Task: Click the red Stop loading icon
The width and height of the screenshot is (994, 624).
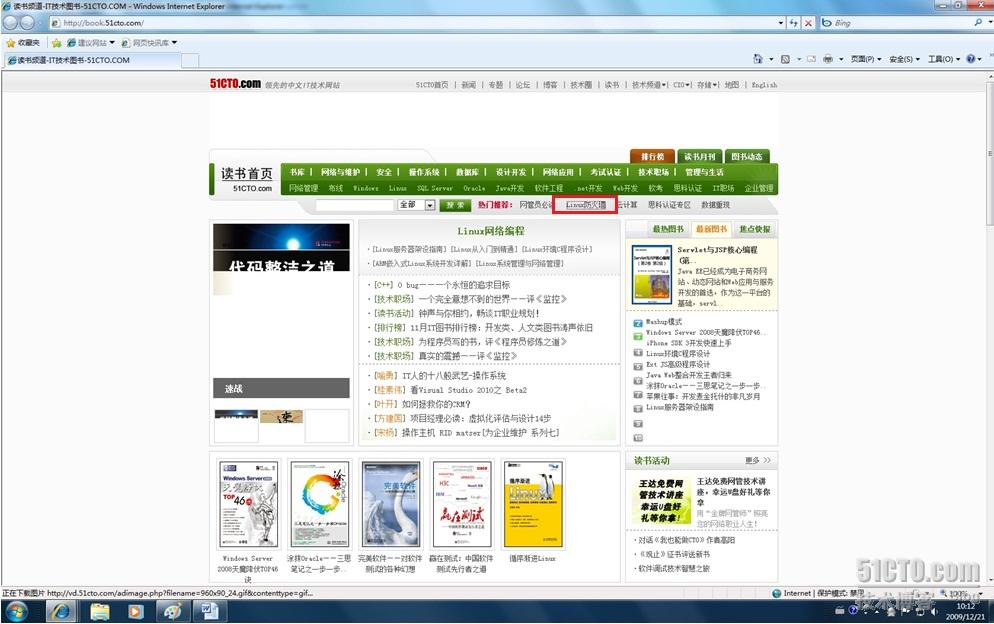Action: pyautogui.click(x=808, y=23)
